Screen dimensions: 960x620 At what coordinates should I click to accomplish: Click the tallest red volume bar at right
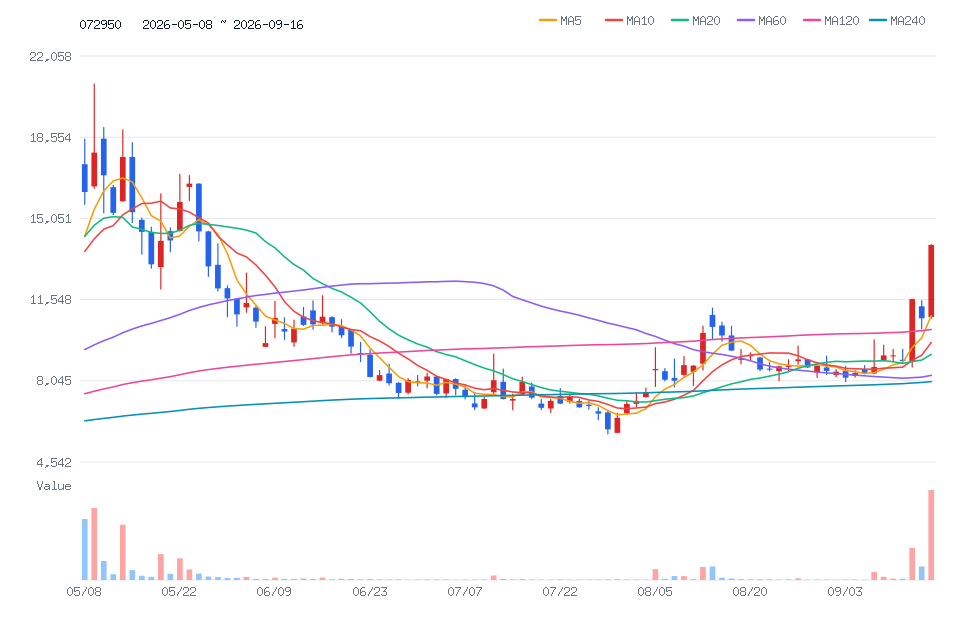pos(931,534)
